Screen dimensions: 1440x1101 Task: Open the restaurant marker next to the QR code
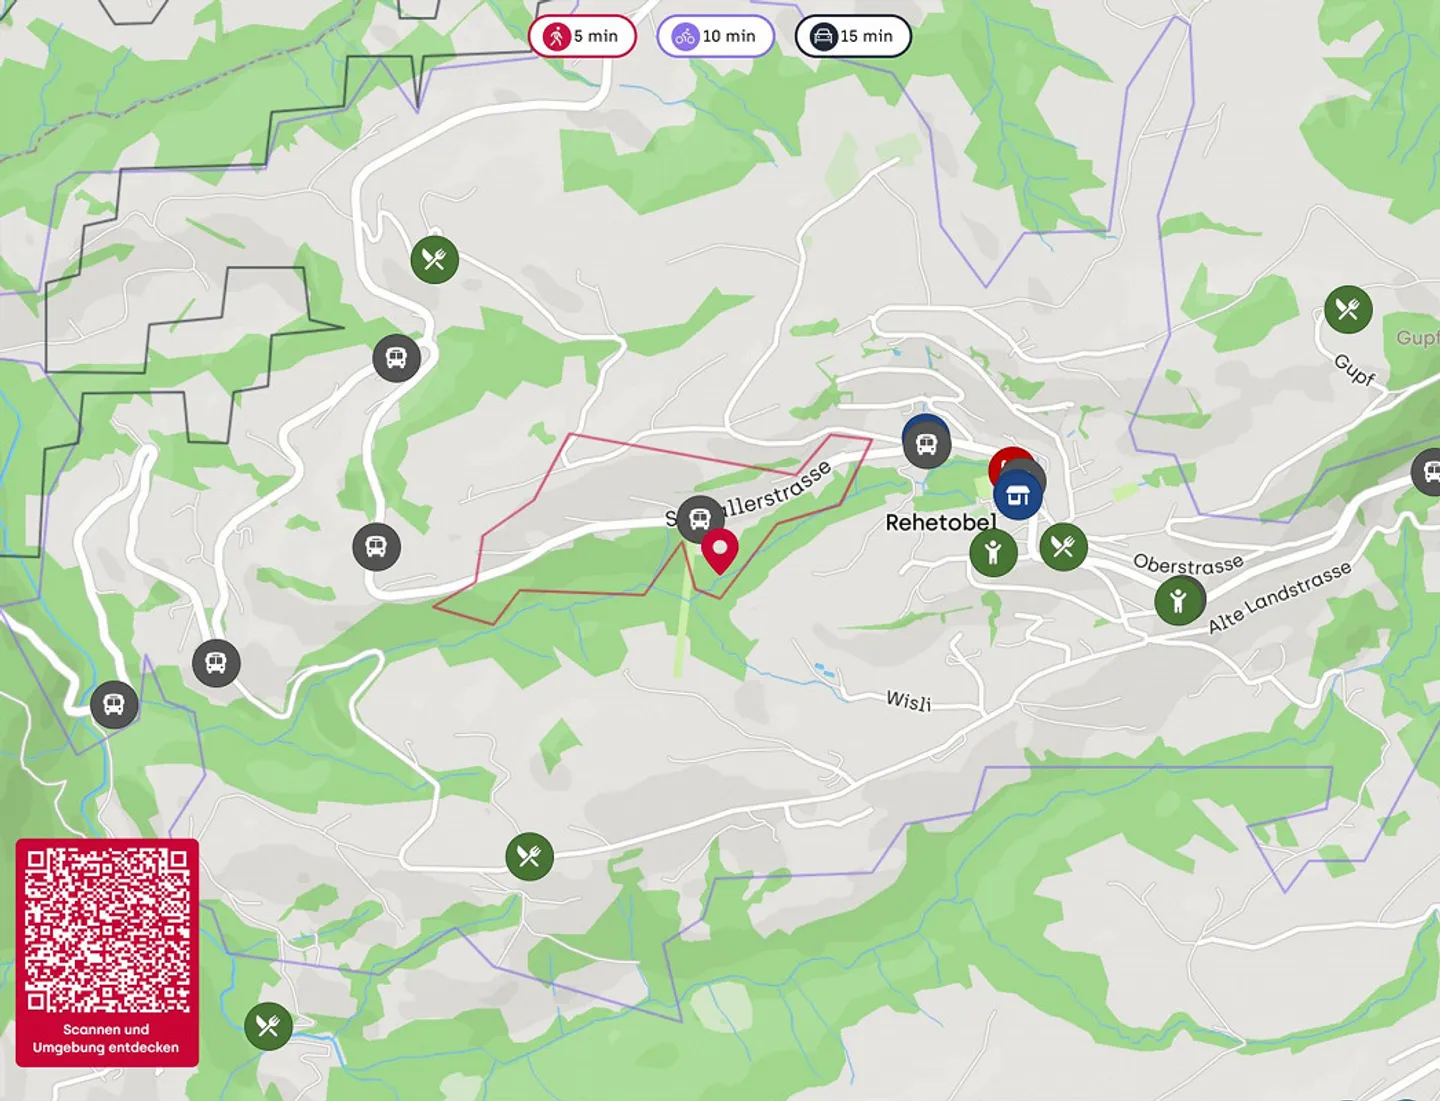[x=268, y=1026]
